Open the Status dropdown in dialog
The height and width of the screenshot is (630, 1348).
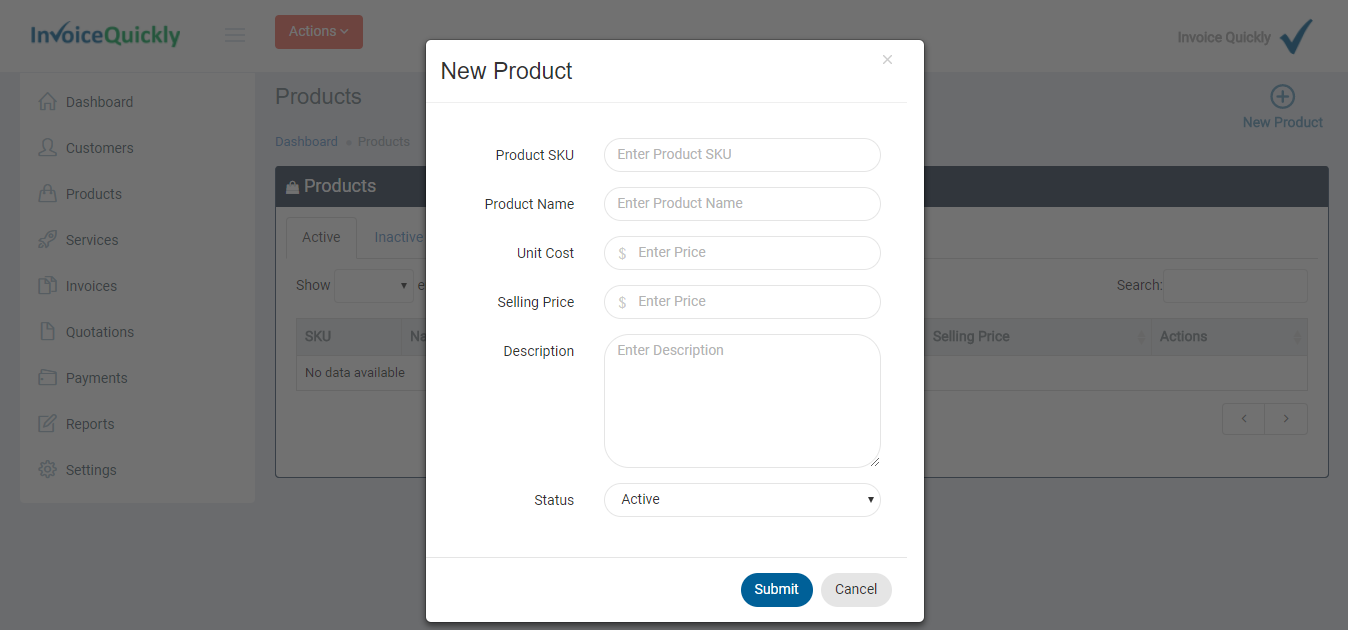742,500
